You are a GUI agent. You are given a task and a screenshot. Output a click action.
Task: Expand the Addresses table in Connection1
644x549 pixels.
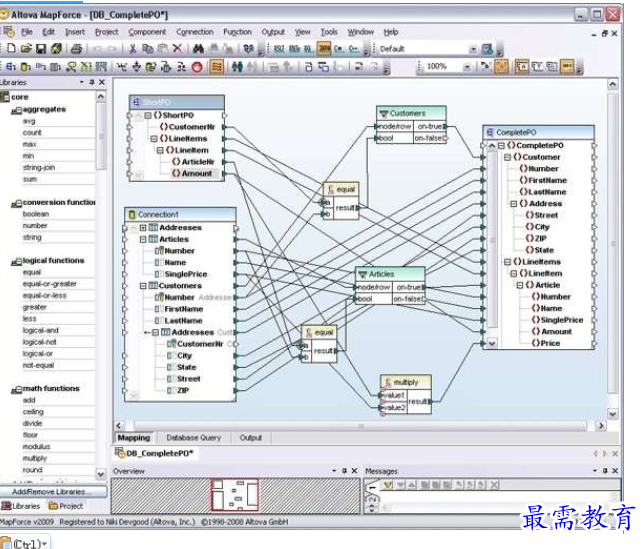[x=143, y=227]
